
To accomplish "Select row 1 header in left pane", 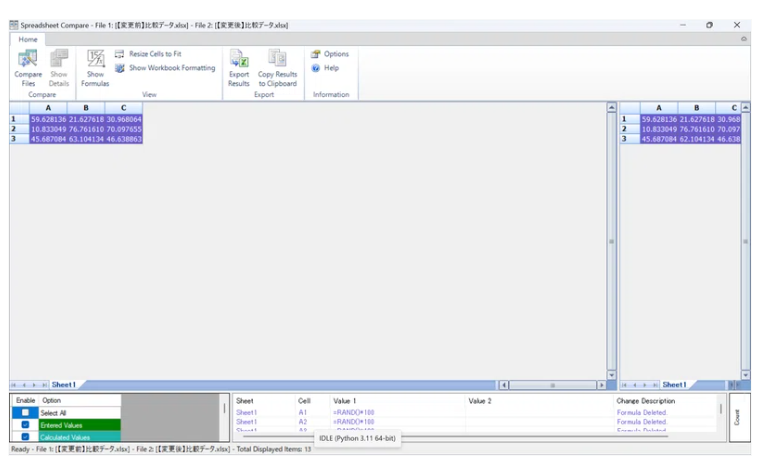I will point(19,119).
